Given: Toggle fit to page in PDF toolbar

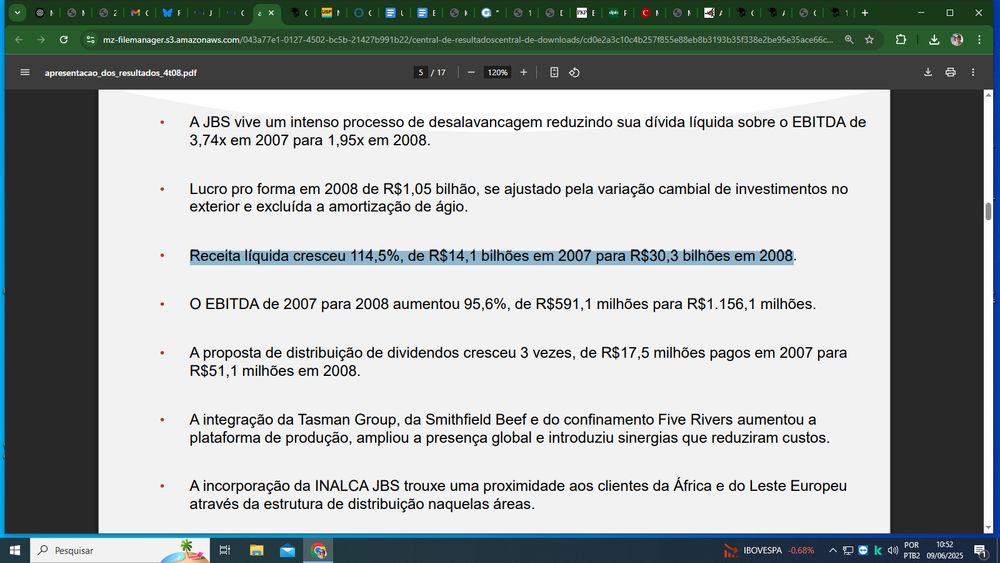Looking at the screenshot, I should 554,73.
